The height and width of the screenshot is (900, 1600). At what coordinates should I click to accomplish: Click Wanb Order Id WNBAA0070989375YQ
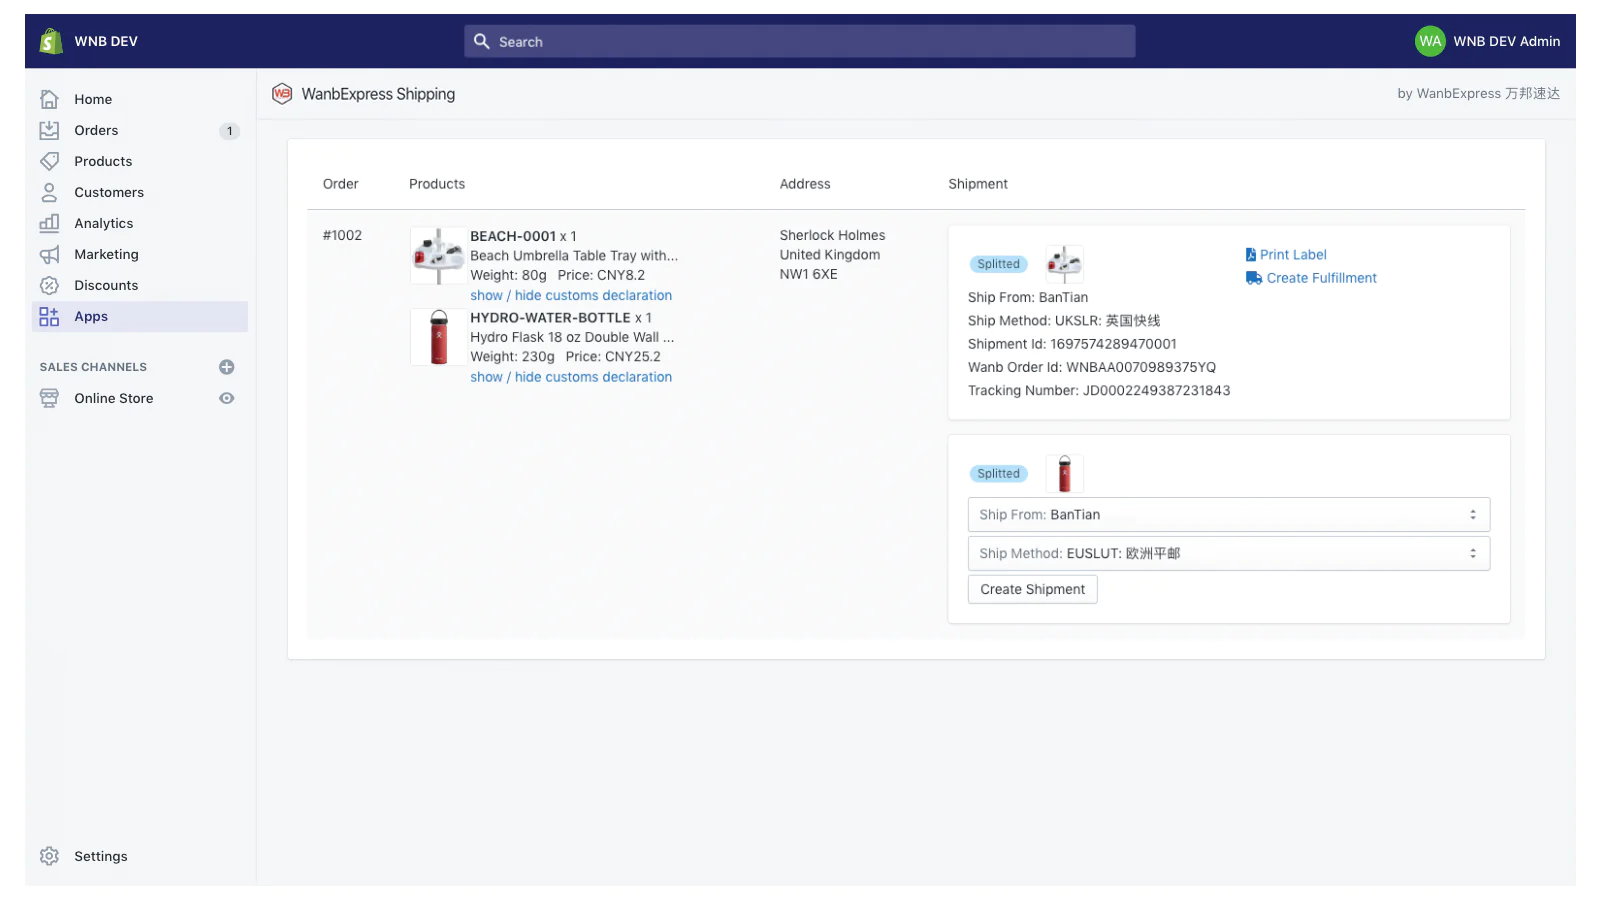[x=1141, y=367]
